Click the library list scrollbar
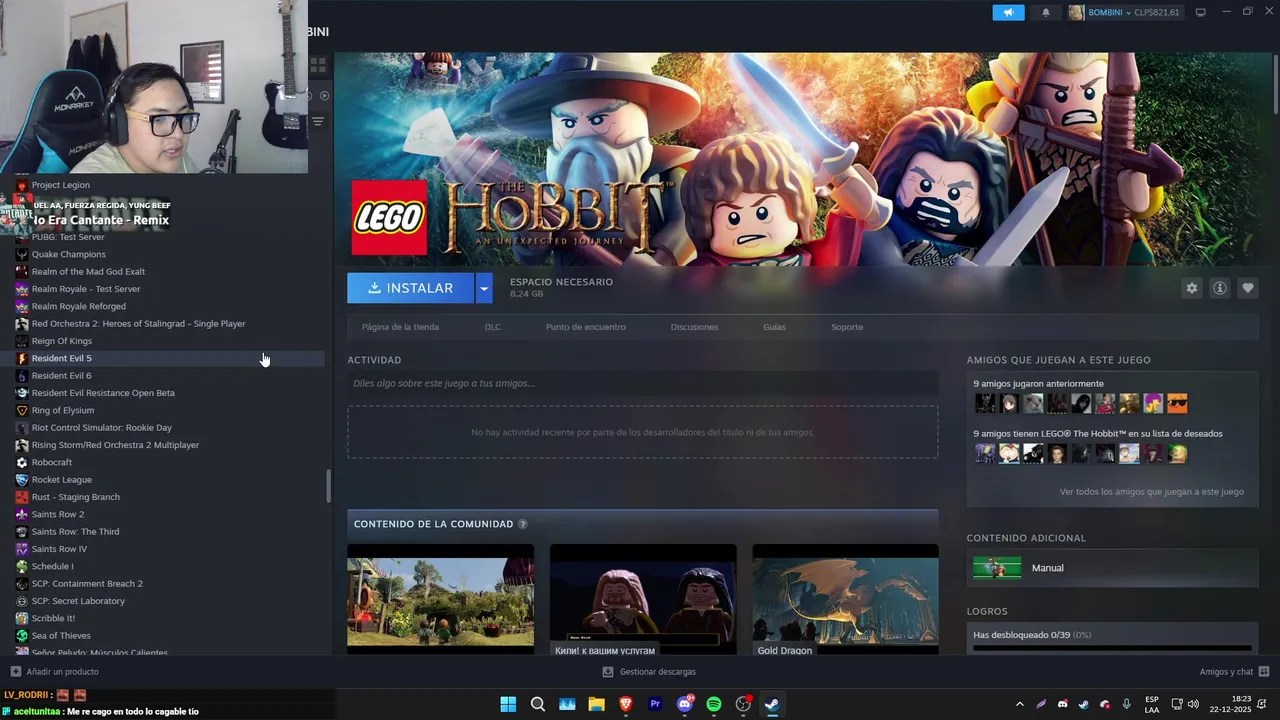Screen dimensions: 1280x720 (x=328, y=486)
